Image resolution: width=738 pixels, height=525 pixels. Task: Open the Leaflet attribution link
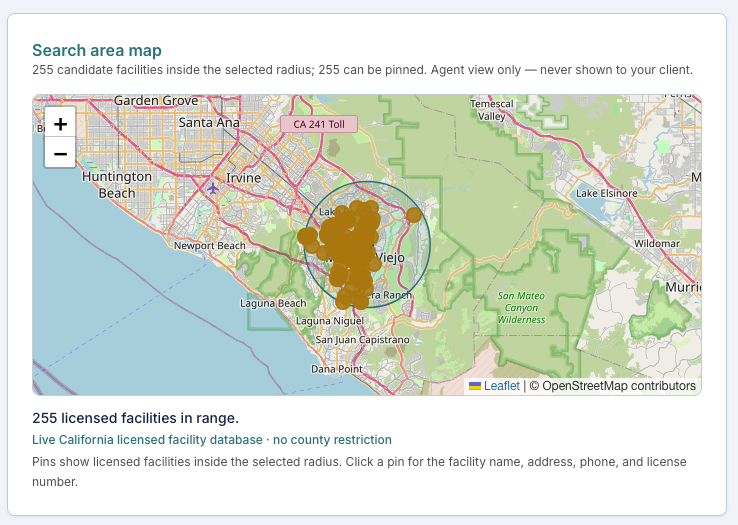click(501, 386)
